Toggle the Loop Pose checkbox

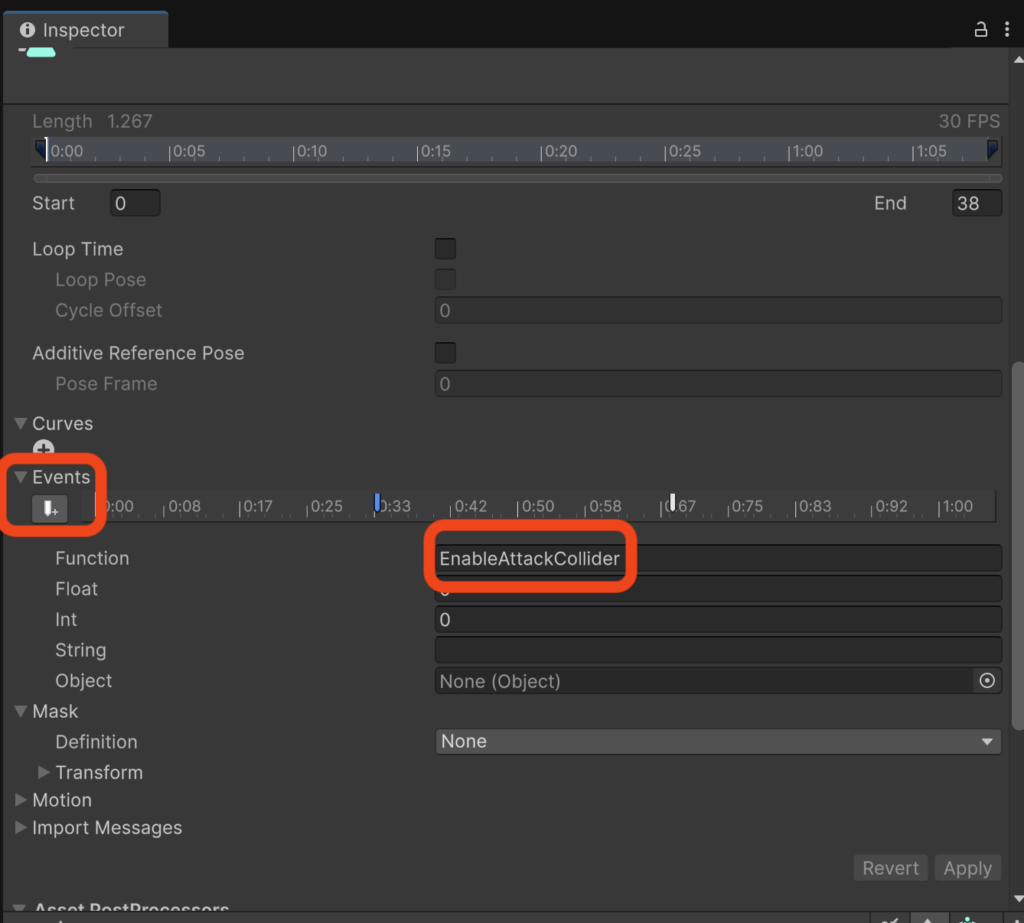[x=445, y=280]
